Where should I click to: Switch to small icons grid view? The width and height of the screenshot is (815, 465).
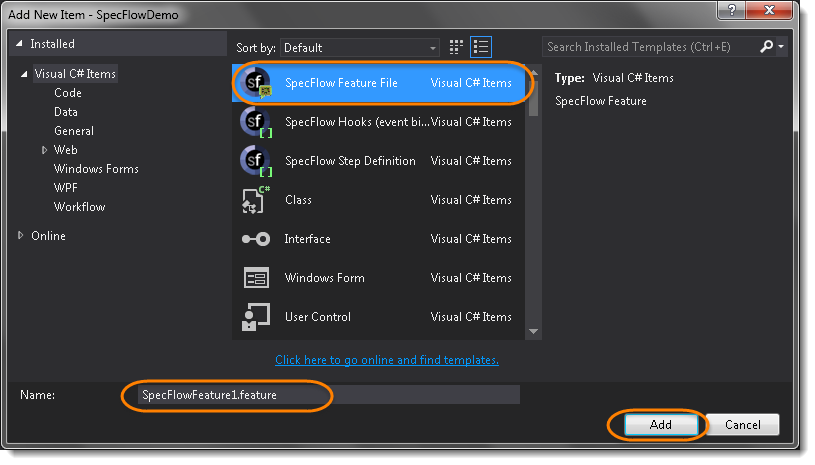pyautogui.click(x=456, y=47)
